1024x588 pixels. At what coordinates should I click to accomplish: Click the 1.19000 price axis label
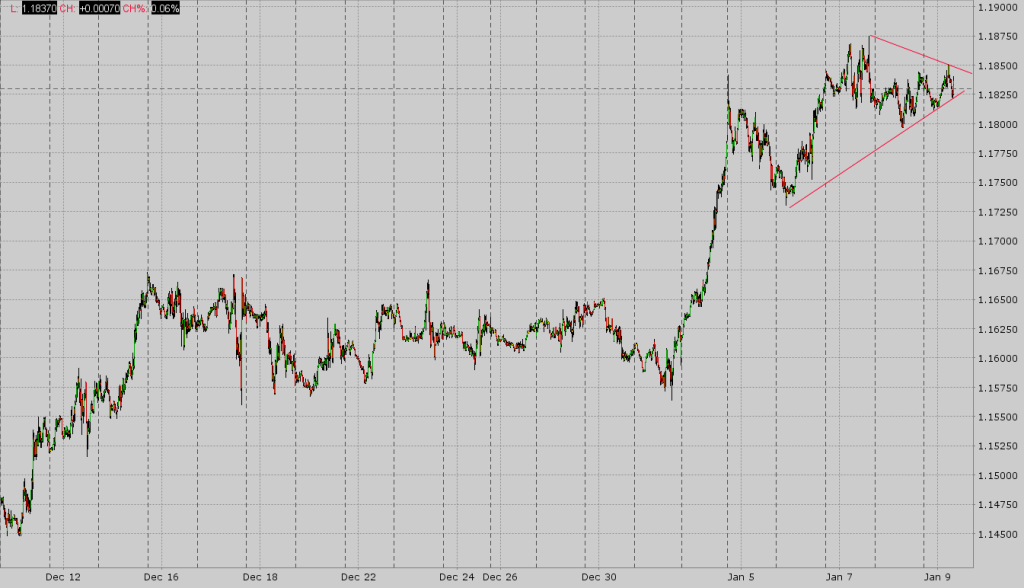[996, 9]
